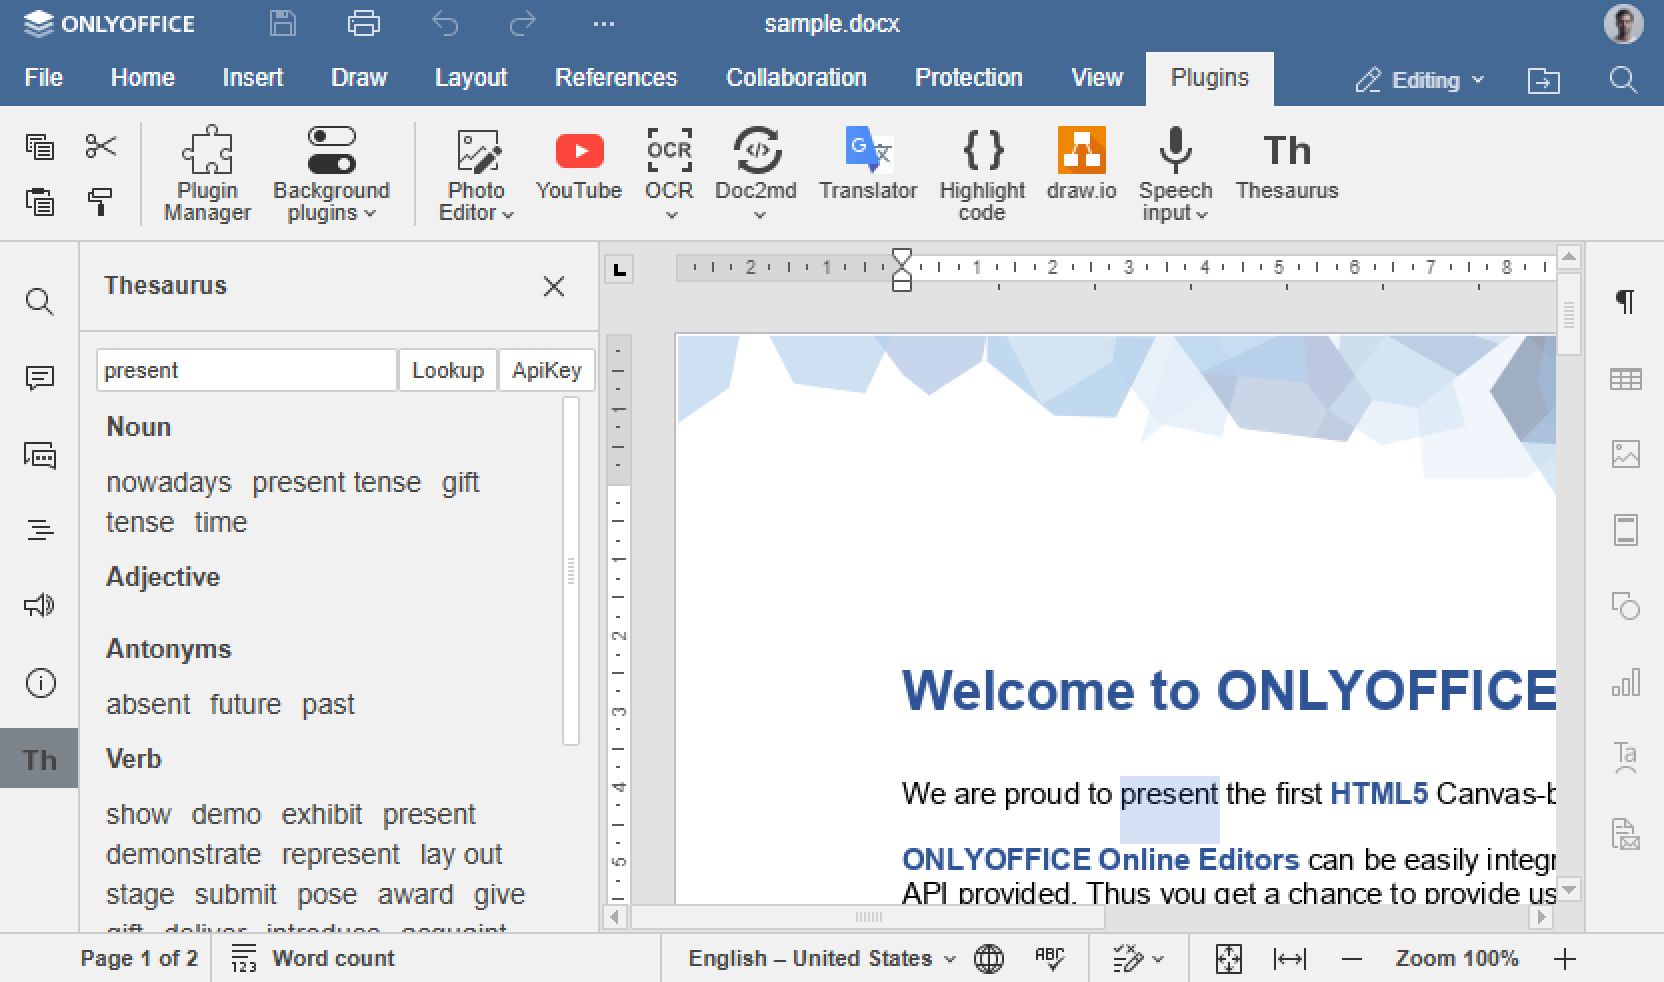The height and width of the screenshot is (982, 1664).
Task: Click the Copy style paint roller icon
Action: pos(100,201)
